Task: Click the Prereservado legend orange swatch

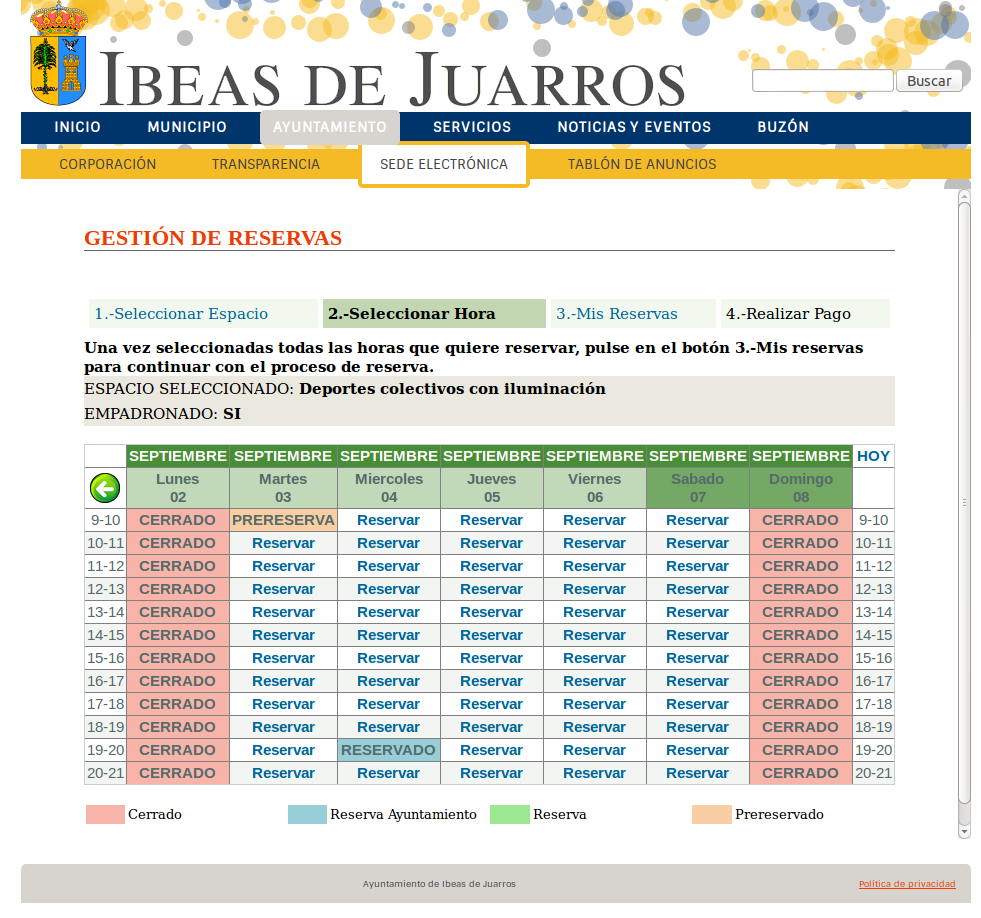Action: coord(711,814)
